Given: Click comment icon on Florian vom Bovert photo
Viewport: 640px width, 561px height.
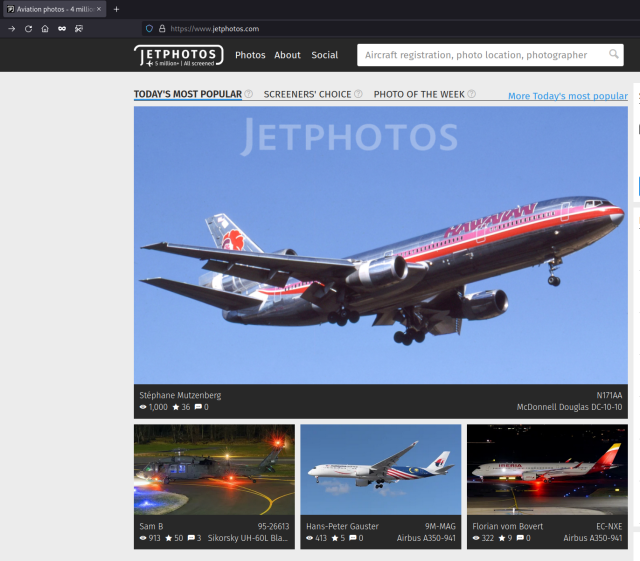Looking at the screenshot, I should click(x=520, y=538).
